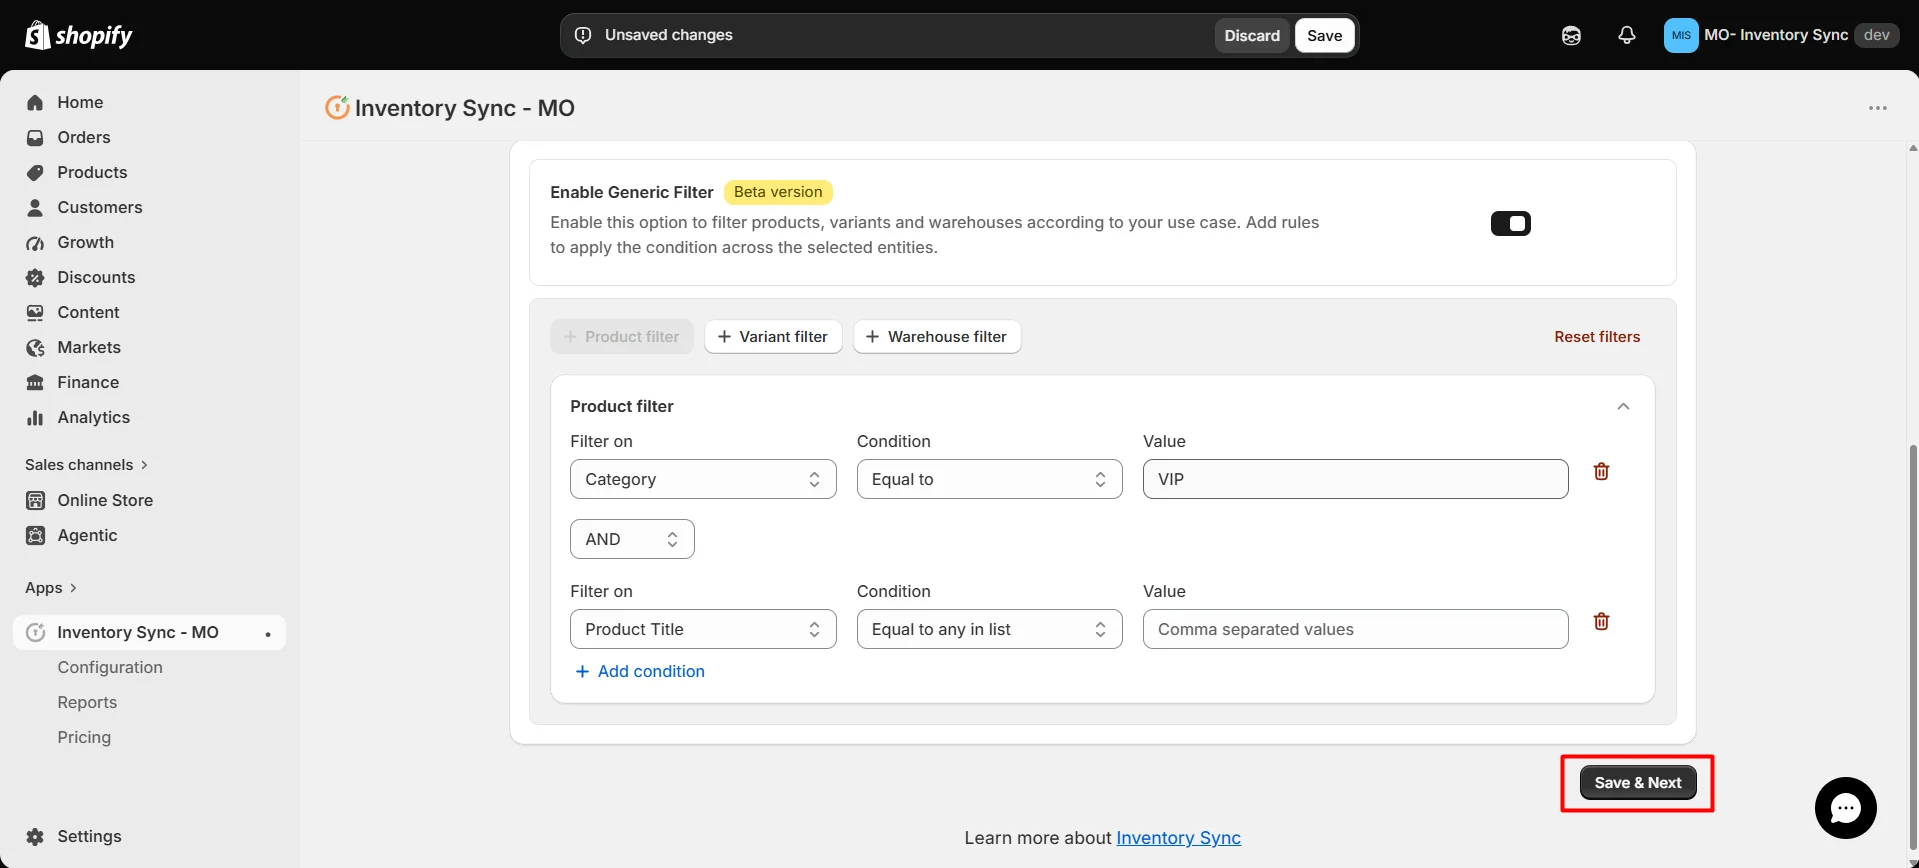The height and width of the screenshot is (868, 1919).
Task: Open the Reports submenu item
Action: tap(87, 702)
